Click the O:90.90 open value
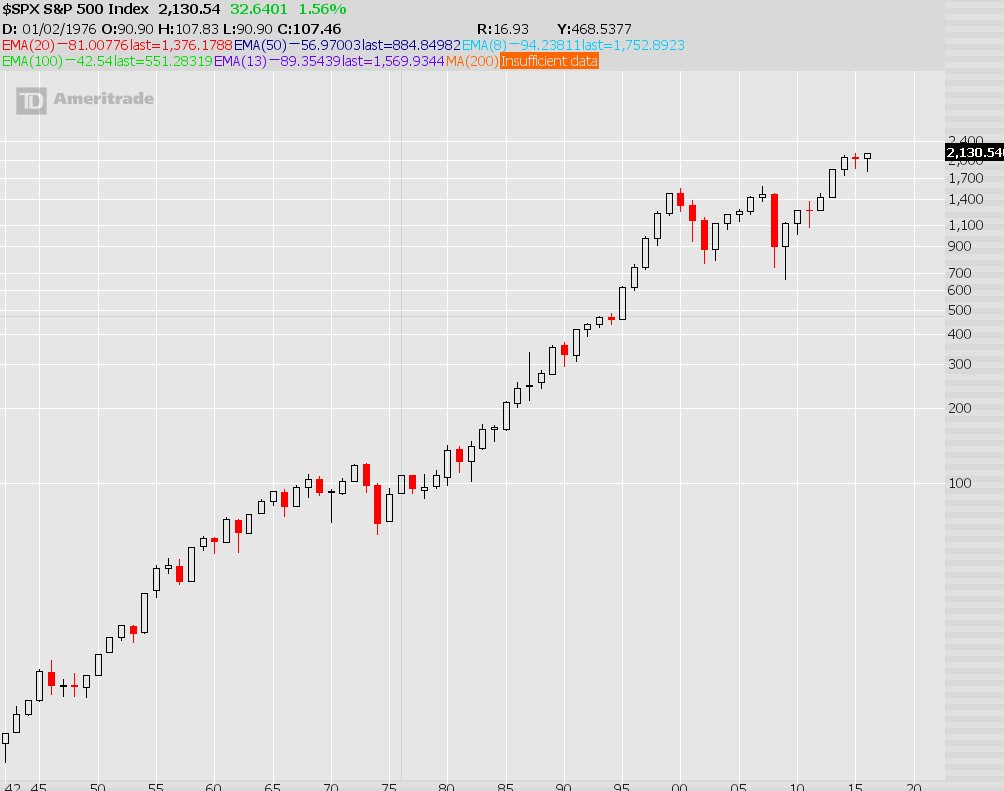Viewport: 1004px width, 791px height. pyautogui.click(x=127, y=29)
